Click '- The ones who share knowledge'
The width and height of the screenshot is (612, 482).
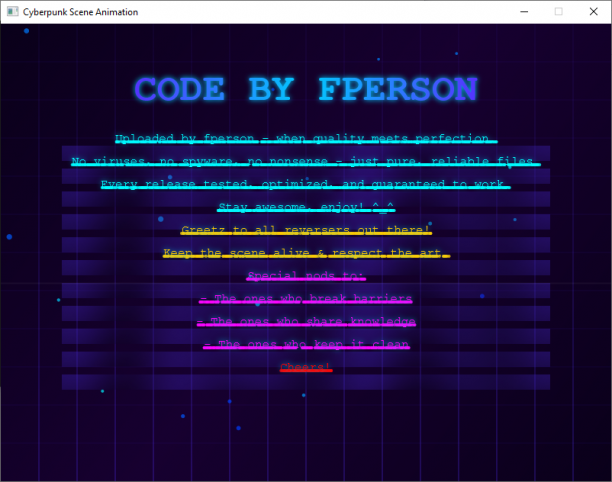pos(306,321)
